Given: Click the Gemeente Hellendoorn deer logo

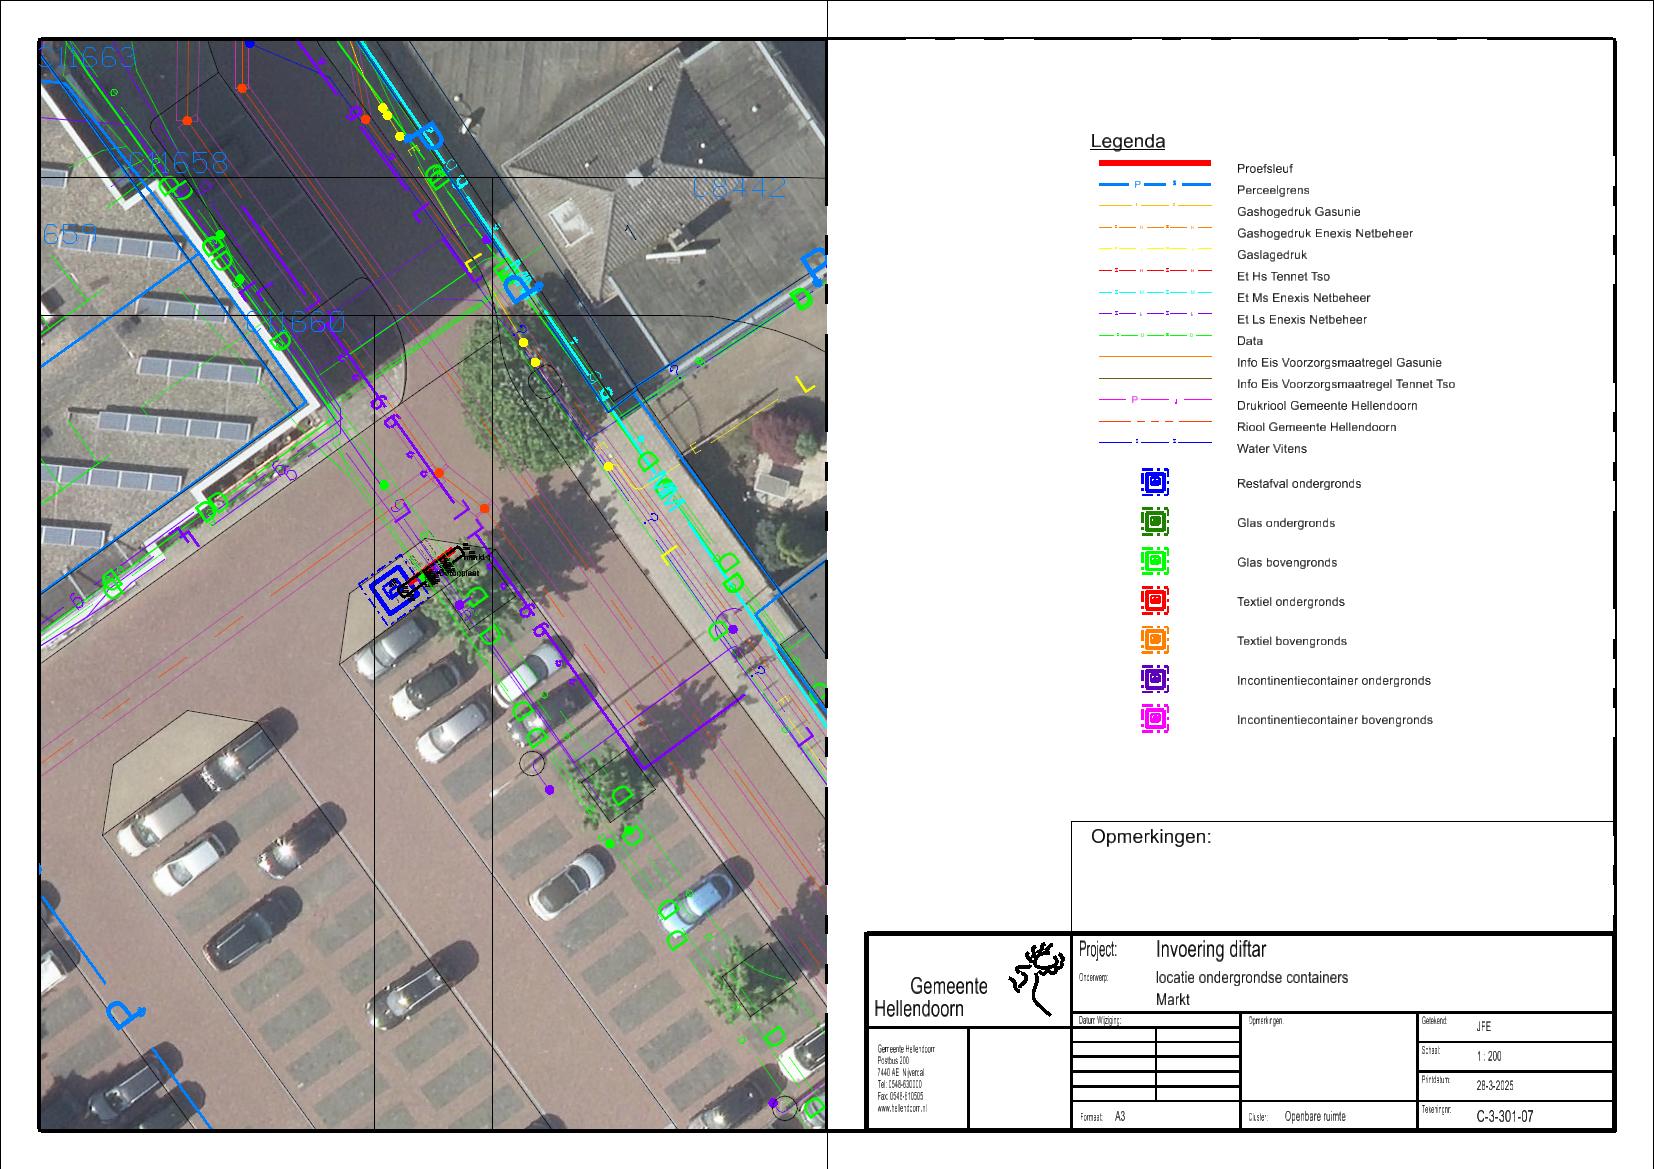Looking at the screenshot, I should point(1037,977).
